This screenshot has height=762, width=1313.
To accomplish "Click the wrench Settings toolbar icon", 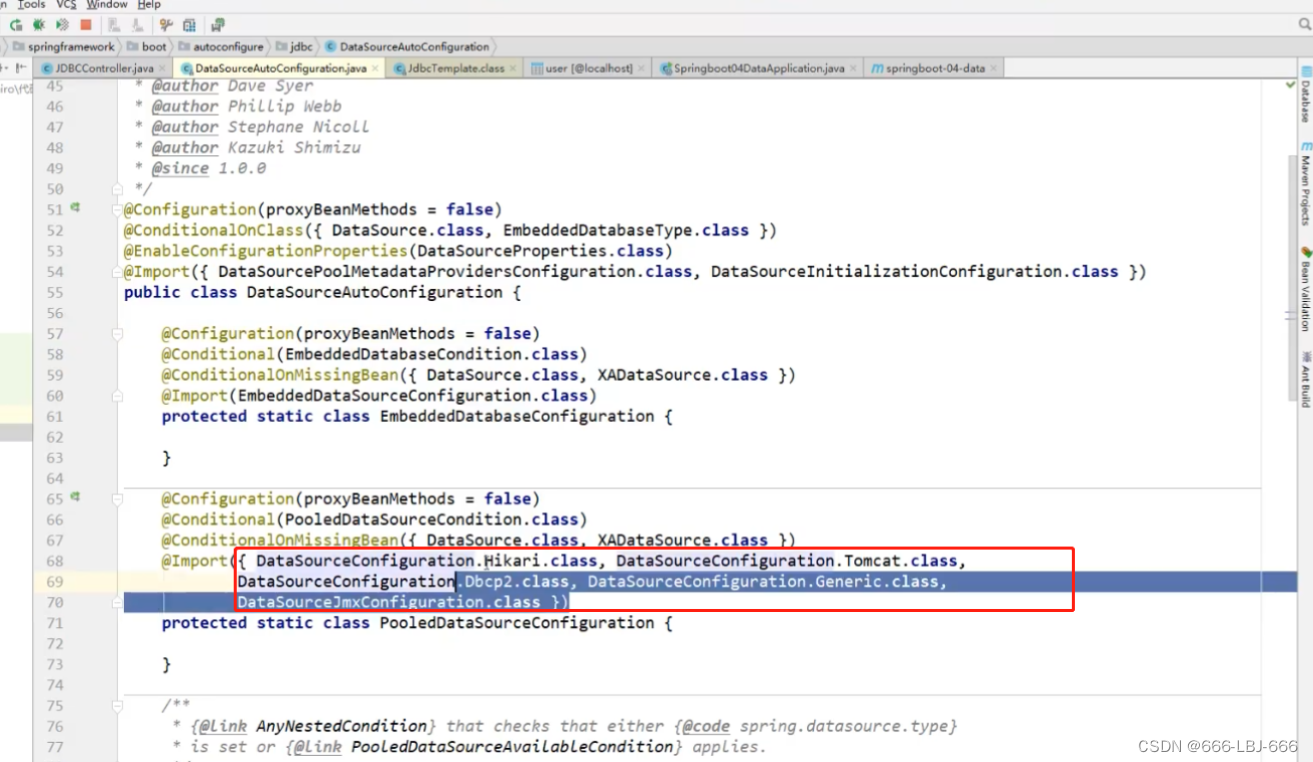I will coord(166,25).
